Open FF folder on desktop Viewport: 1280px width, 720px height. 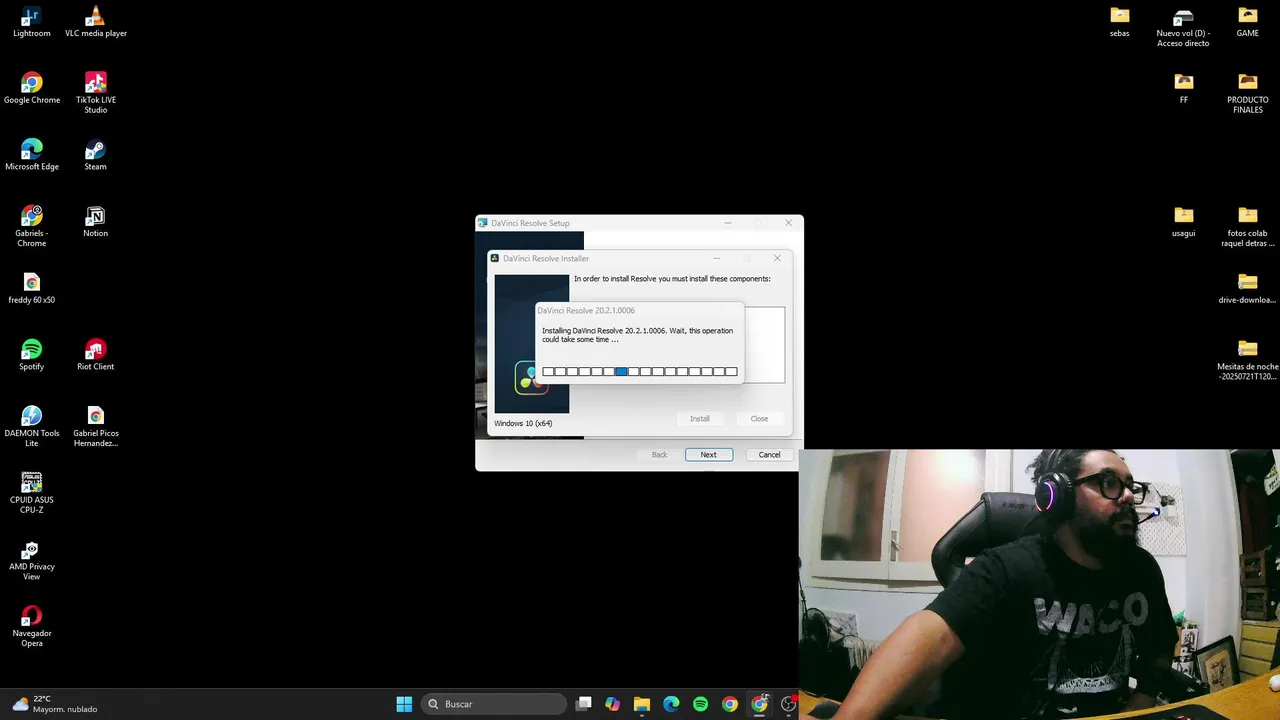click(x=1183, y=89)
